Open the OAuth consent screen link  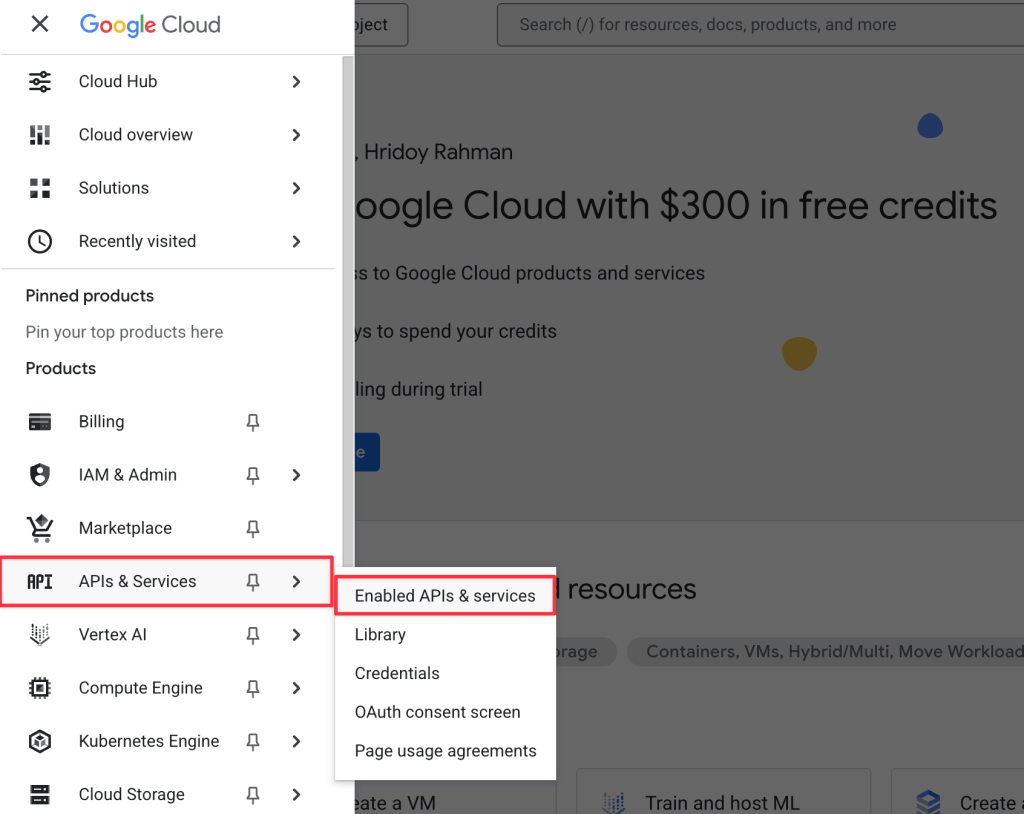437,712
